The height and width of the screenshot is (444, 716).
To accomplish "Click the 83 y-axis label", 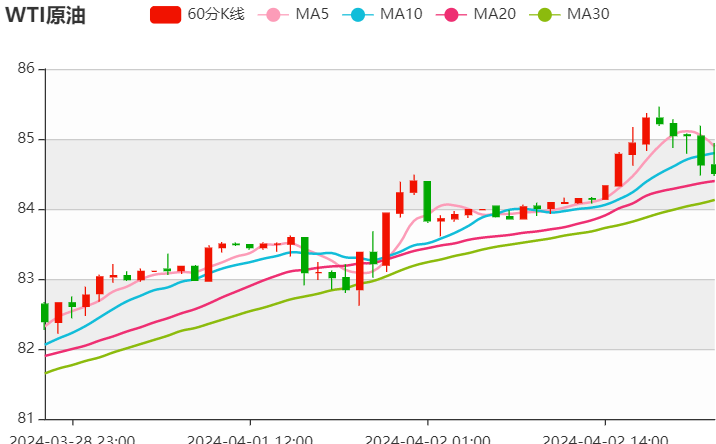I will 26,279.
